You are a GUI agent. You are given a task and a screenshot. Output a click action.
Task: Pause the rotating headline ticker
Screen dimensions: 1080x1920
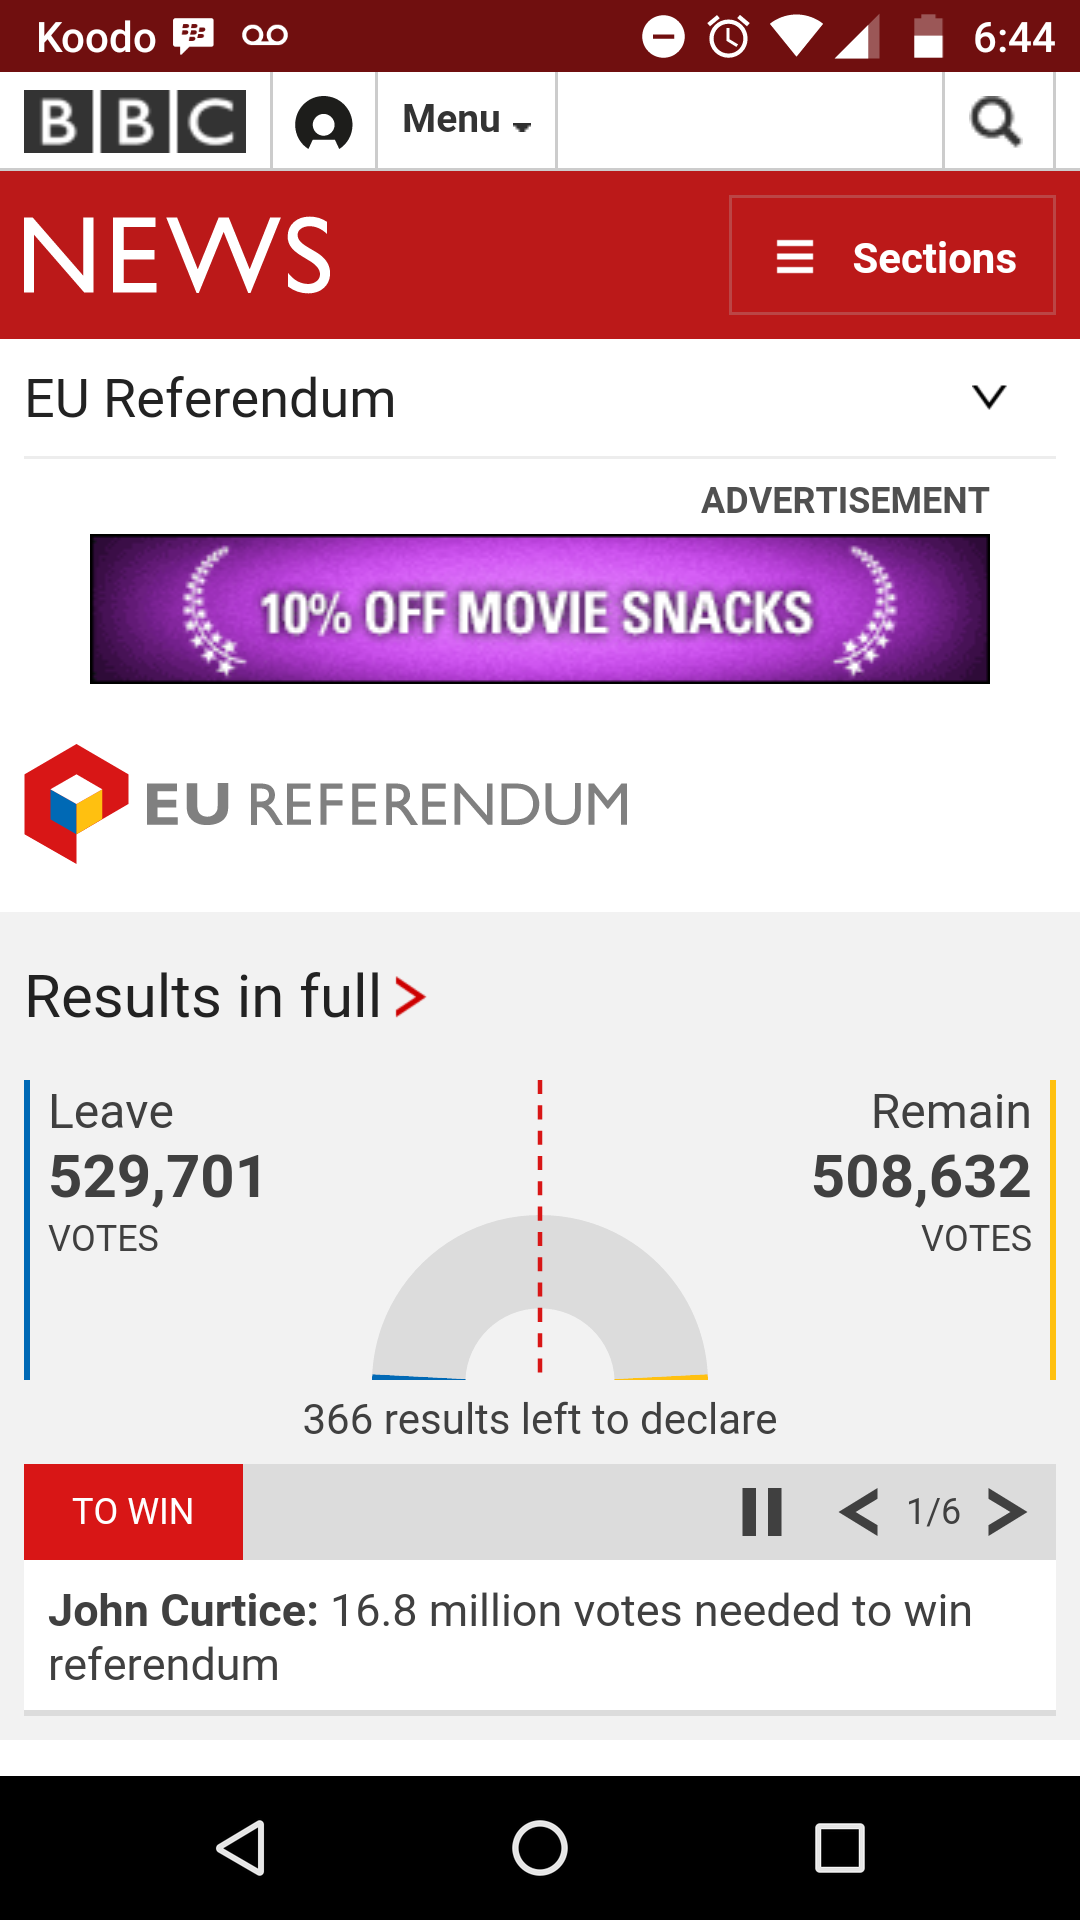point(762,1511)
